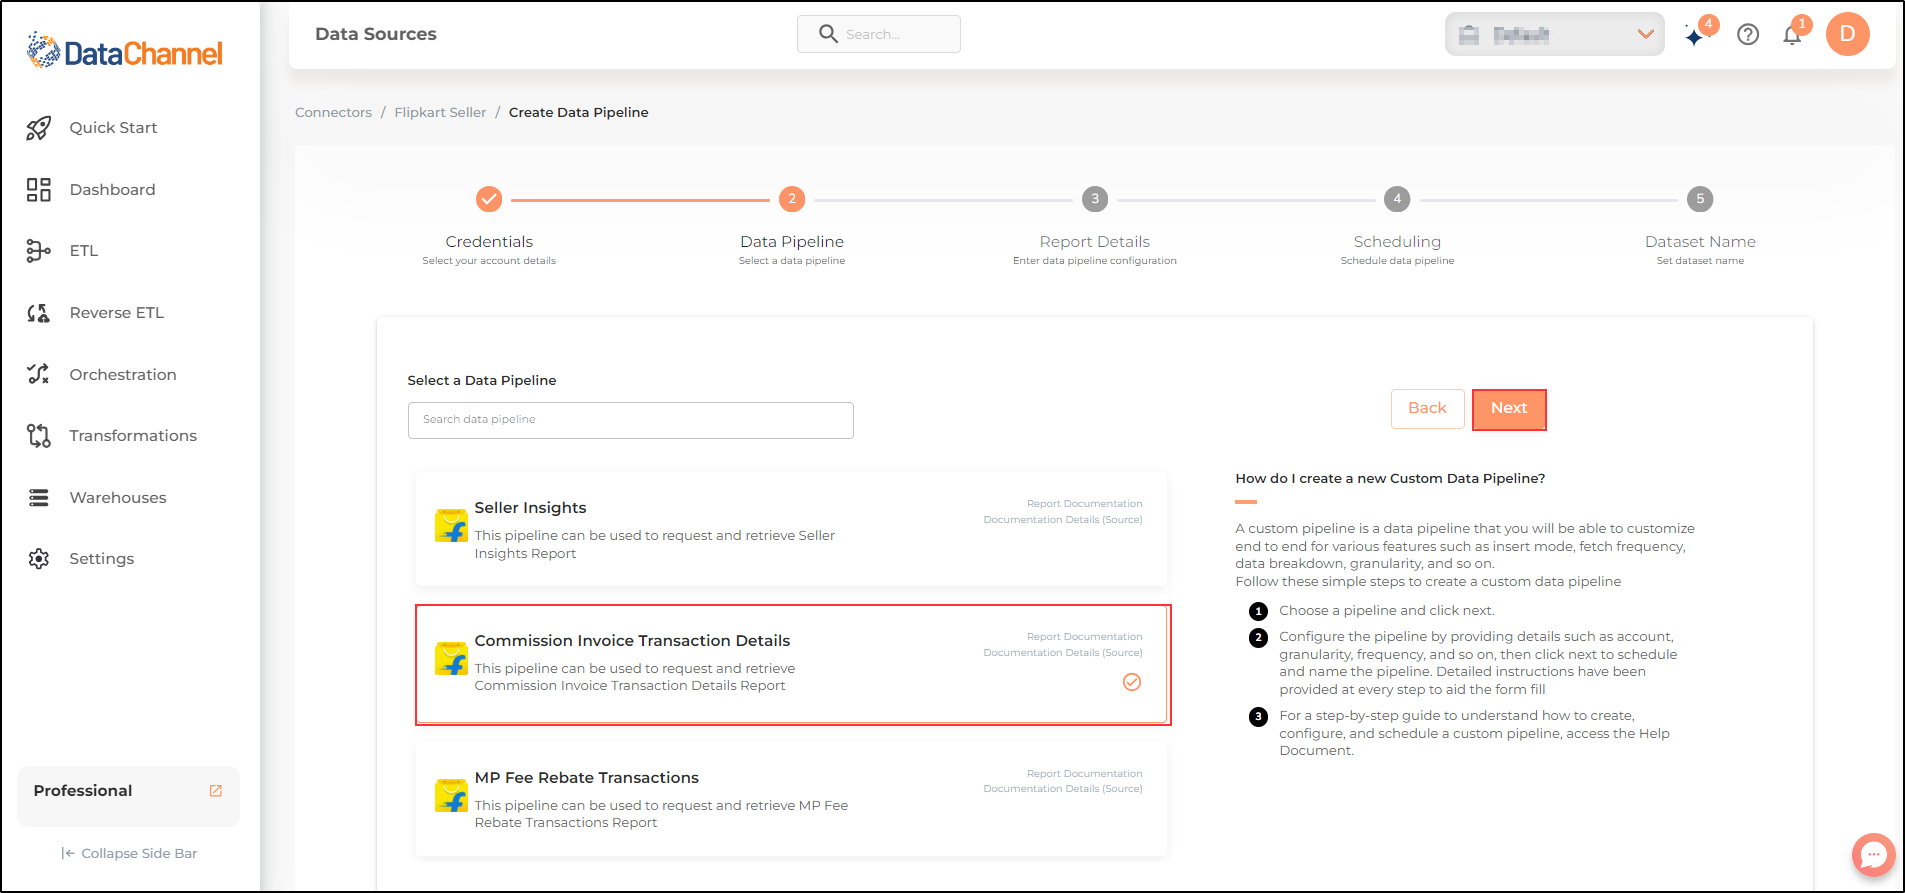Image resolution: width=1905 pixels, height=893 pixels.
Task: Click the Professional plan label
Action: (83, 791)
